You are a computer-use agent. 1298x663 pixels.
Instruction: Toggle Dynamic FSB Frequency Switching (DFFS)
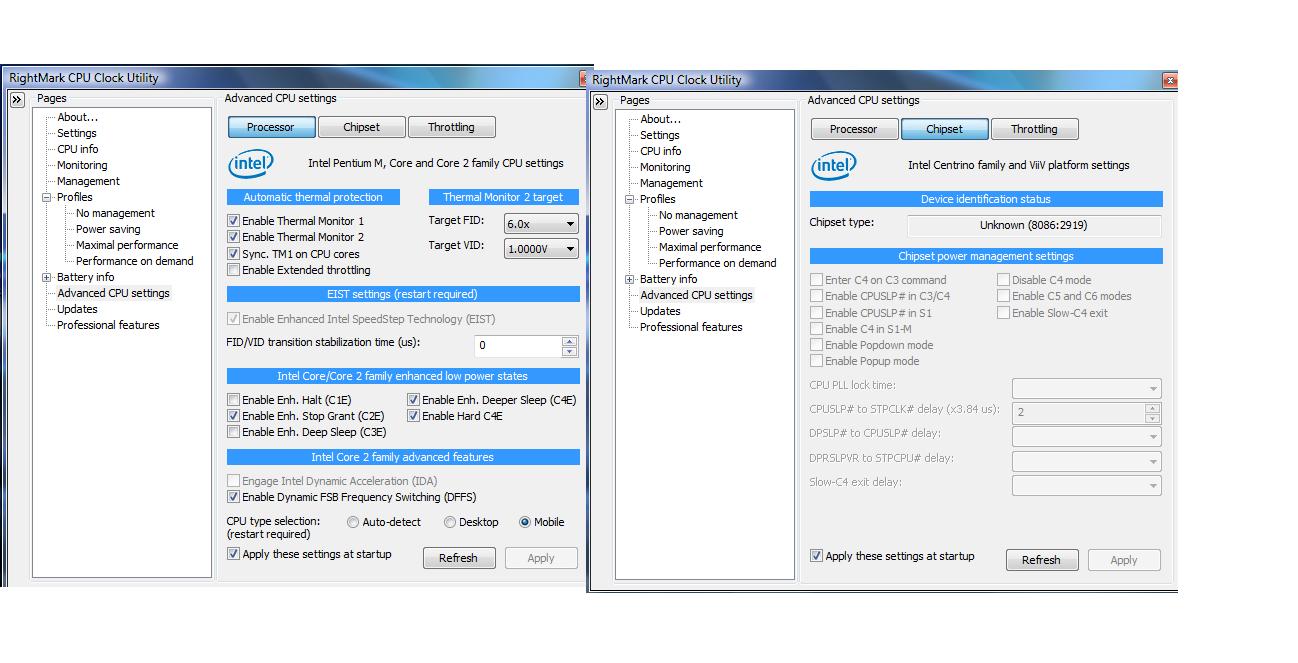[234, 497]
